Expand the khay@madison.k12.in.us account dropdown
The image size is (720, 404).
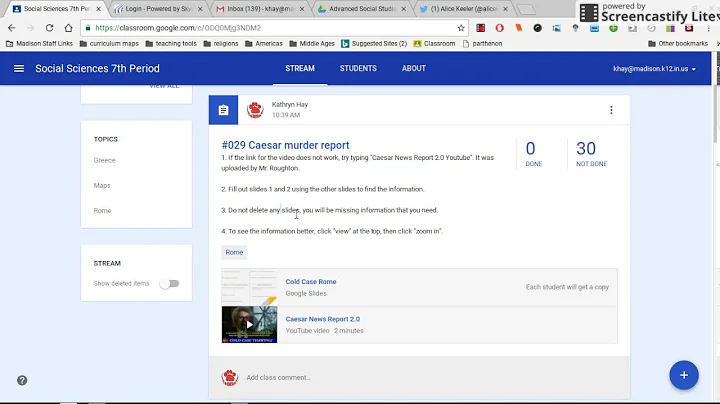click(x=654, y=69)
